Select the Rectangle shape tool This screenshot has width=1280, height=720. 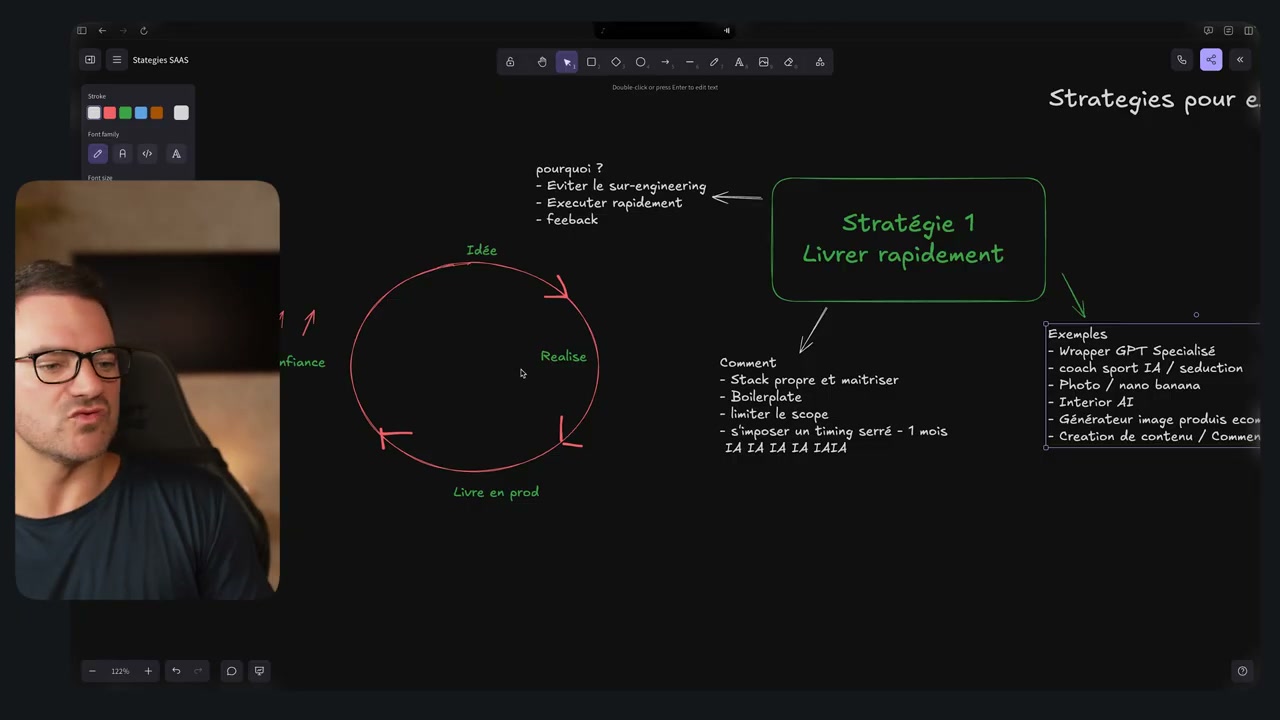pyautogui.click(x=591, y=62)
